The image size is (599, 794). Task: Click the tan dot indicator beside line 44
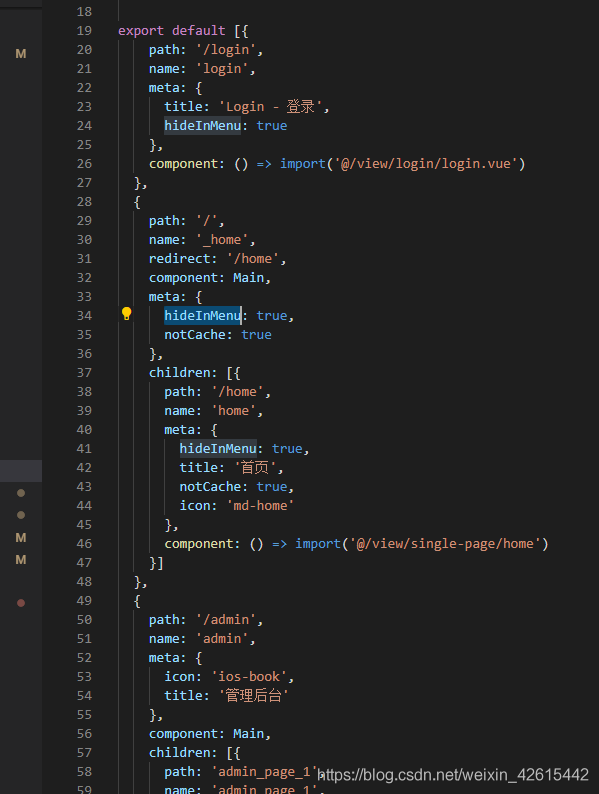tap(21, 515)
